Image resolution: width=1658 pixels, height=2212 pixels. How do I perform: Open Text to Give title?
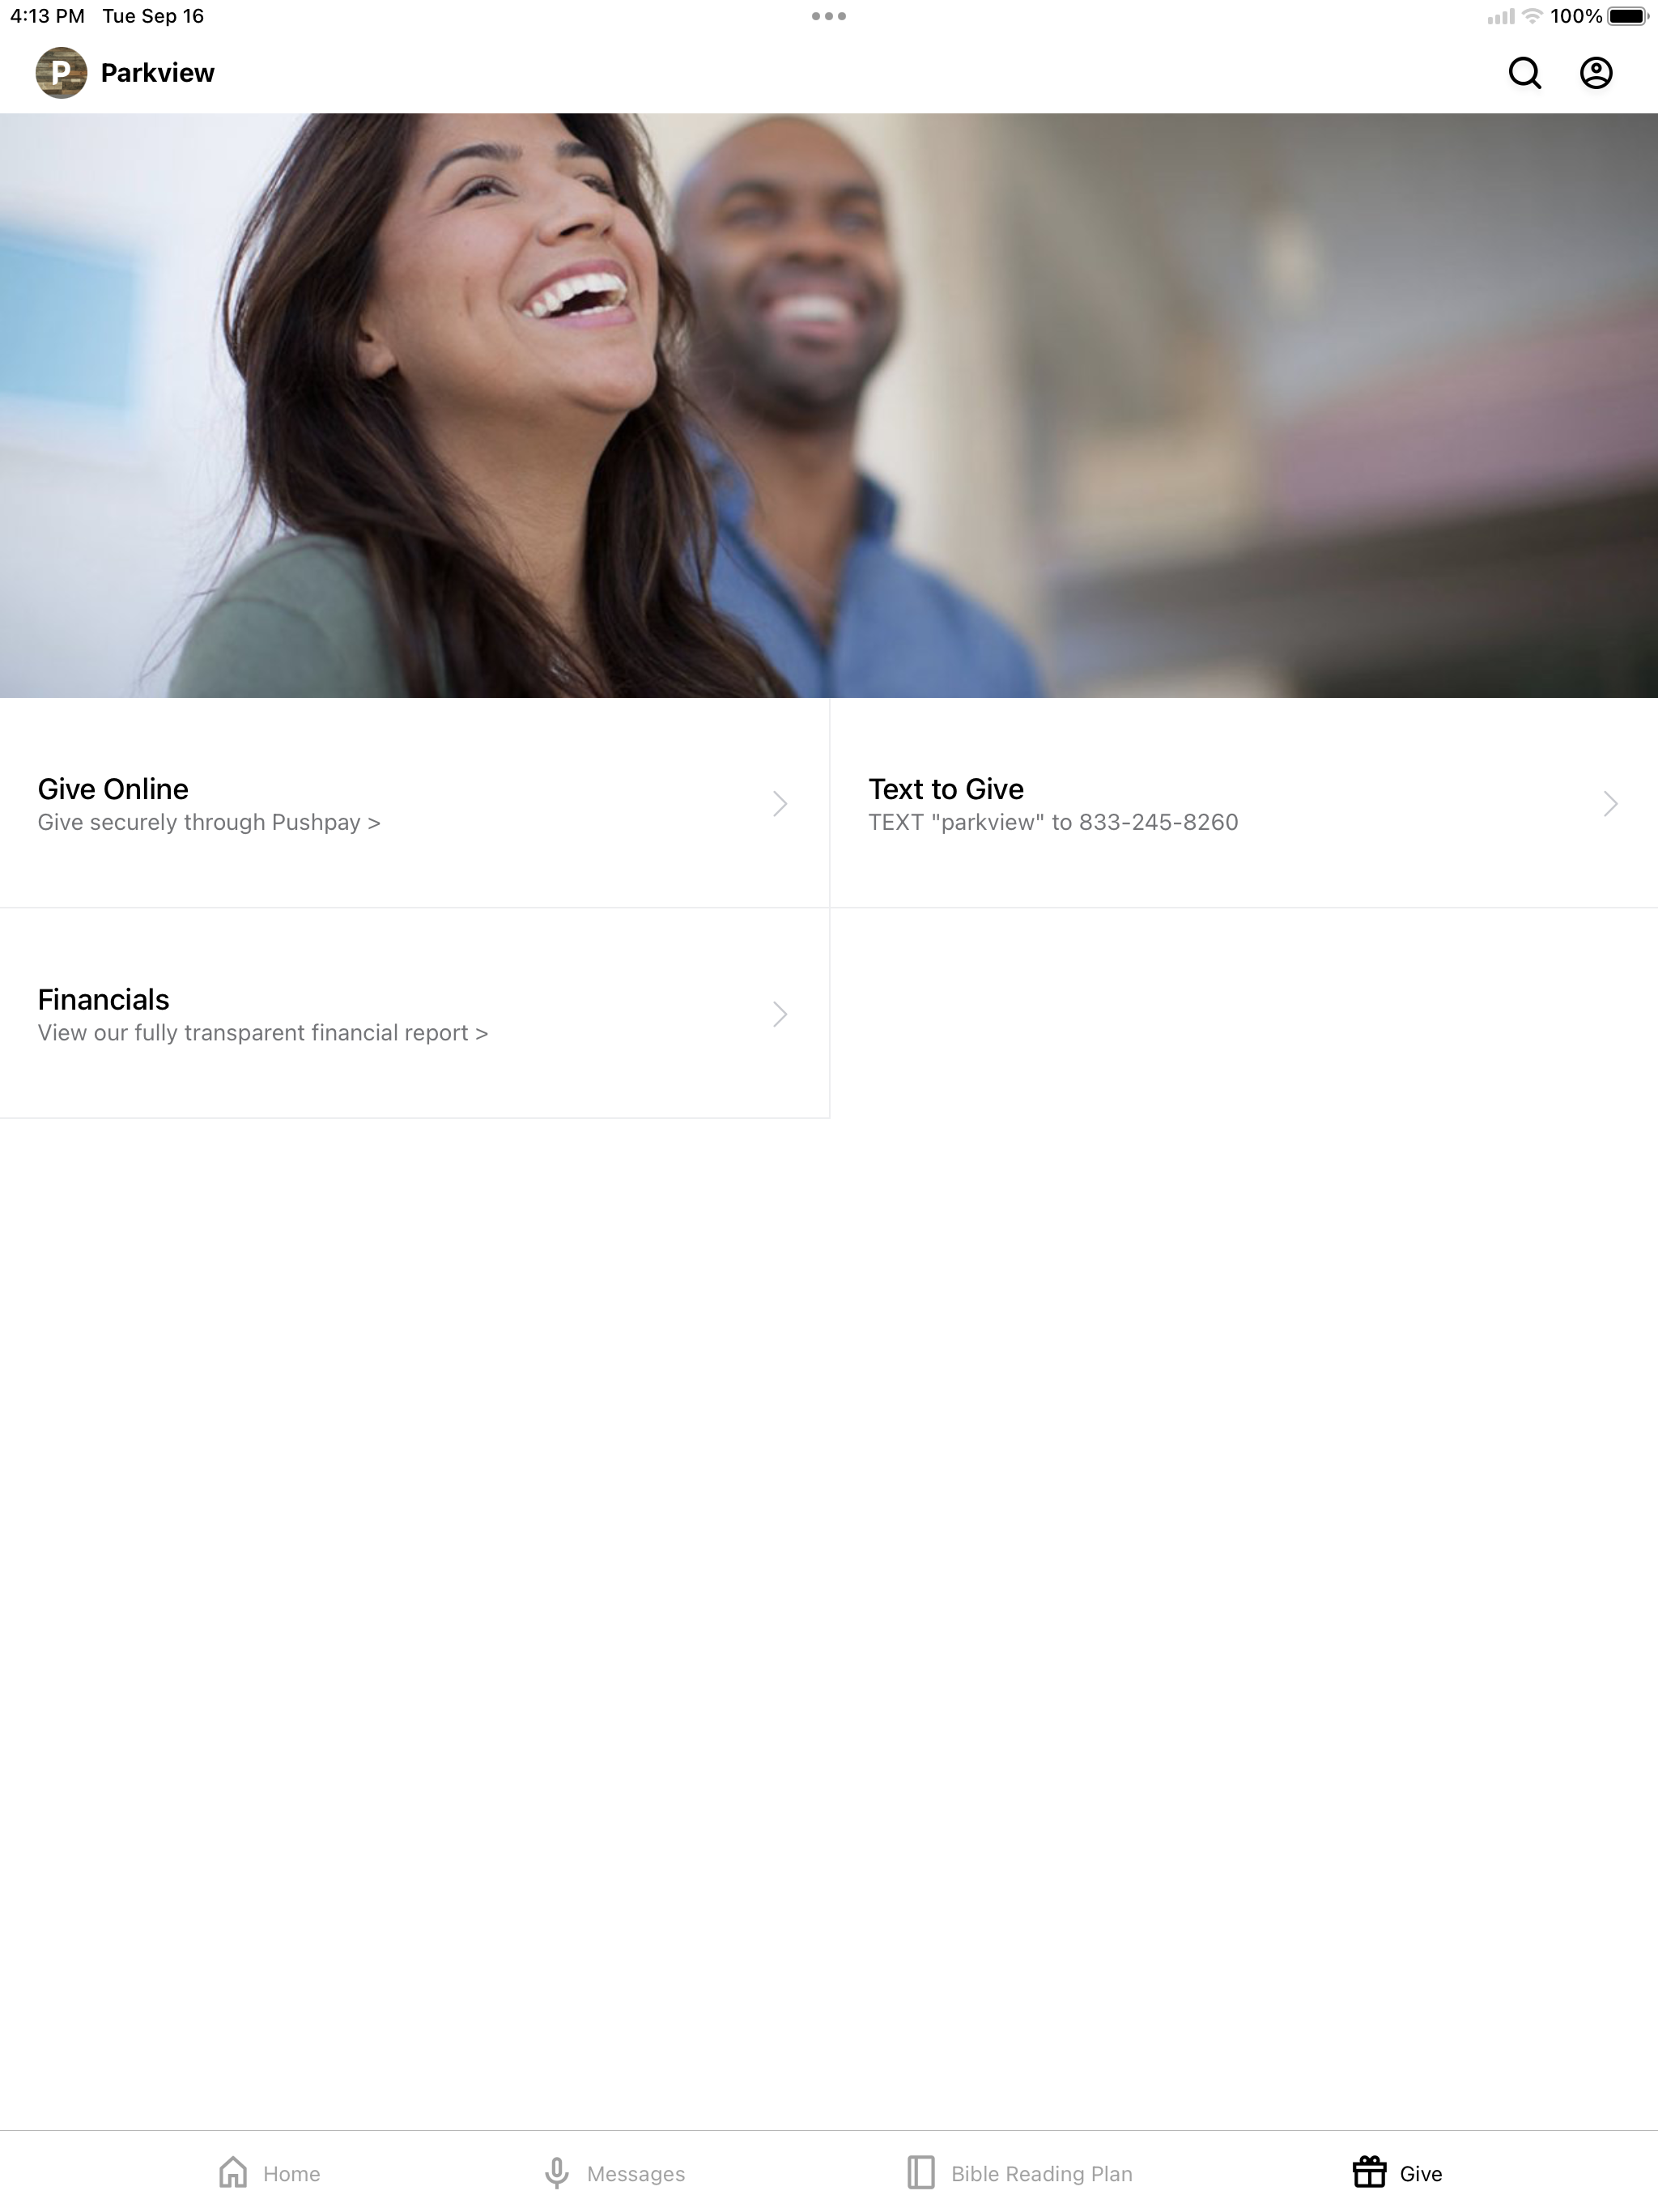click(946, 789)
